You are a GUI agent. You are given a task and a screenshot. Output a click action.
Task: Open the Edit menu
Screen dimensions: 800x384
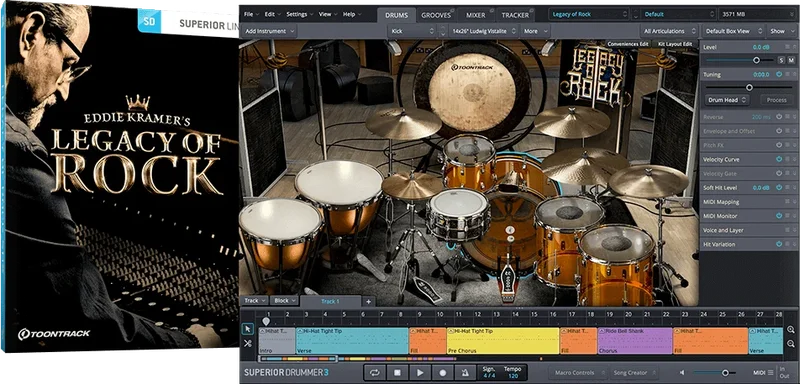click(x=272, y=14)
